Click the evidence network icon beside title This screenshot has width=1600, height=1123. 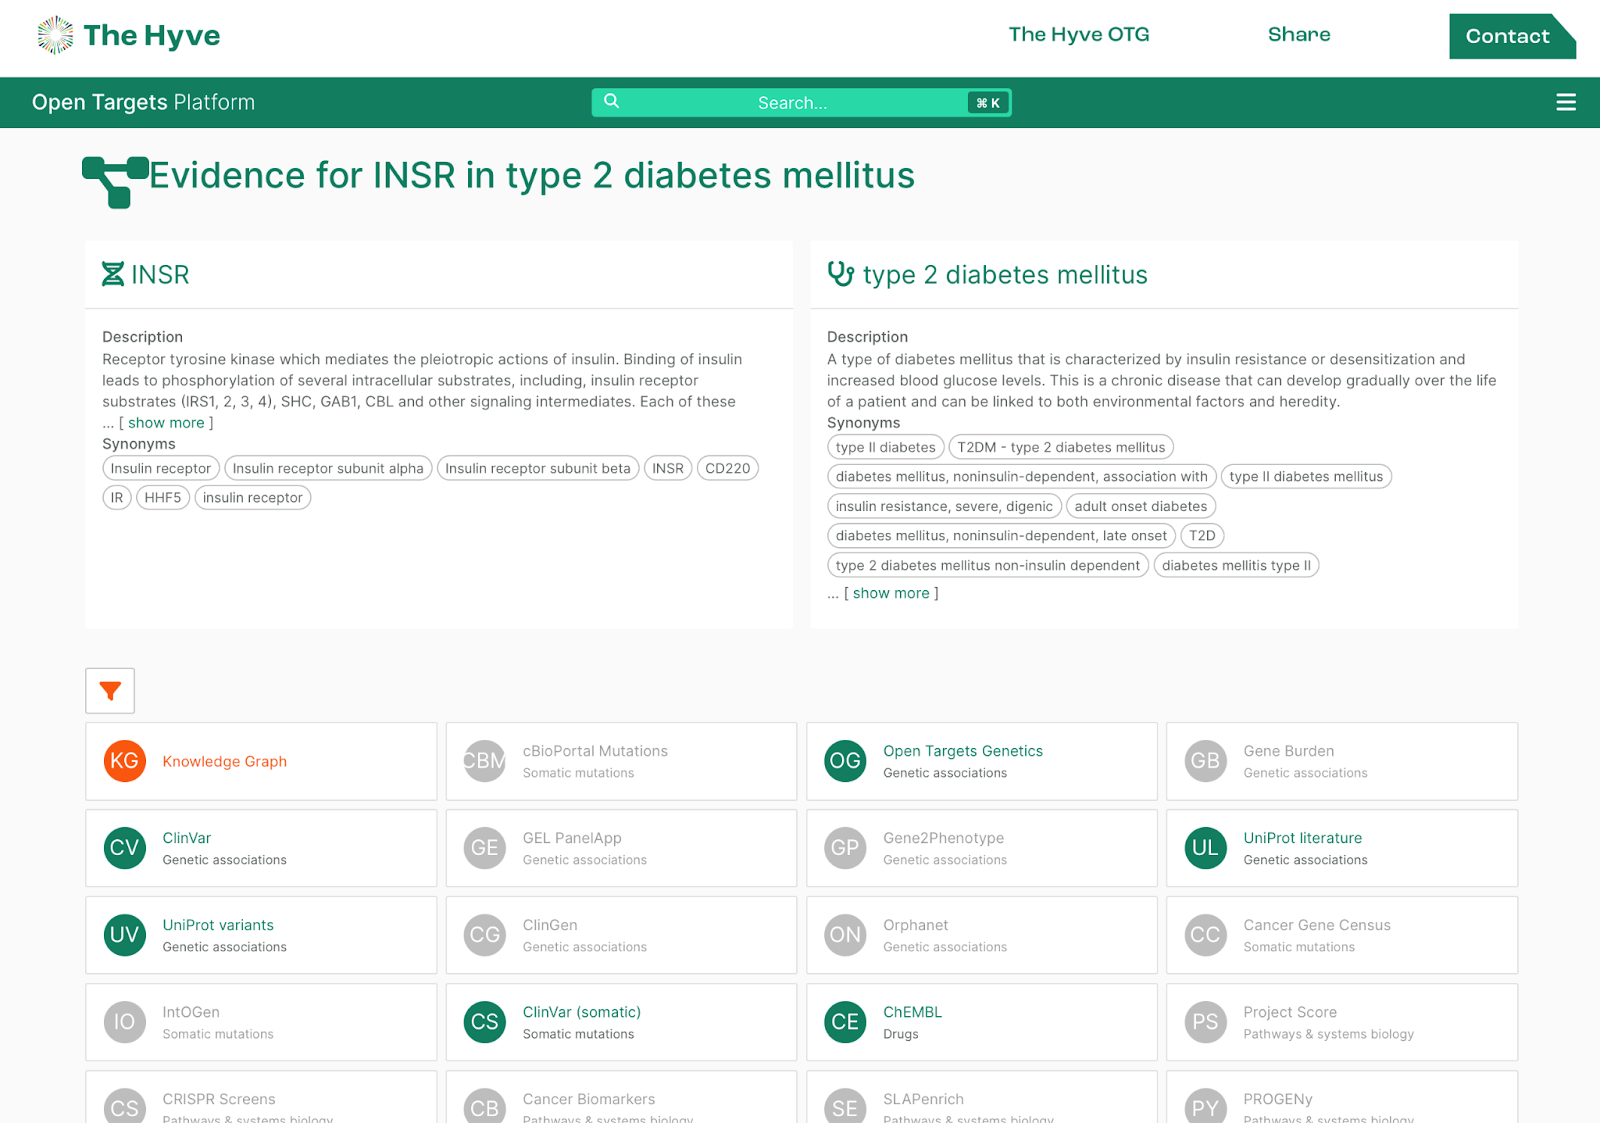point(115,182)
